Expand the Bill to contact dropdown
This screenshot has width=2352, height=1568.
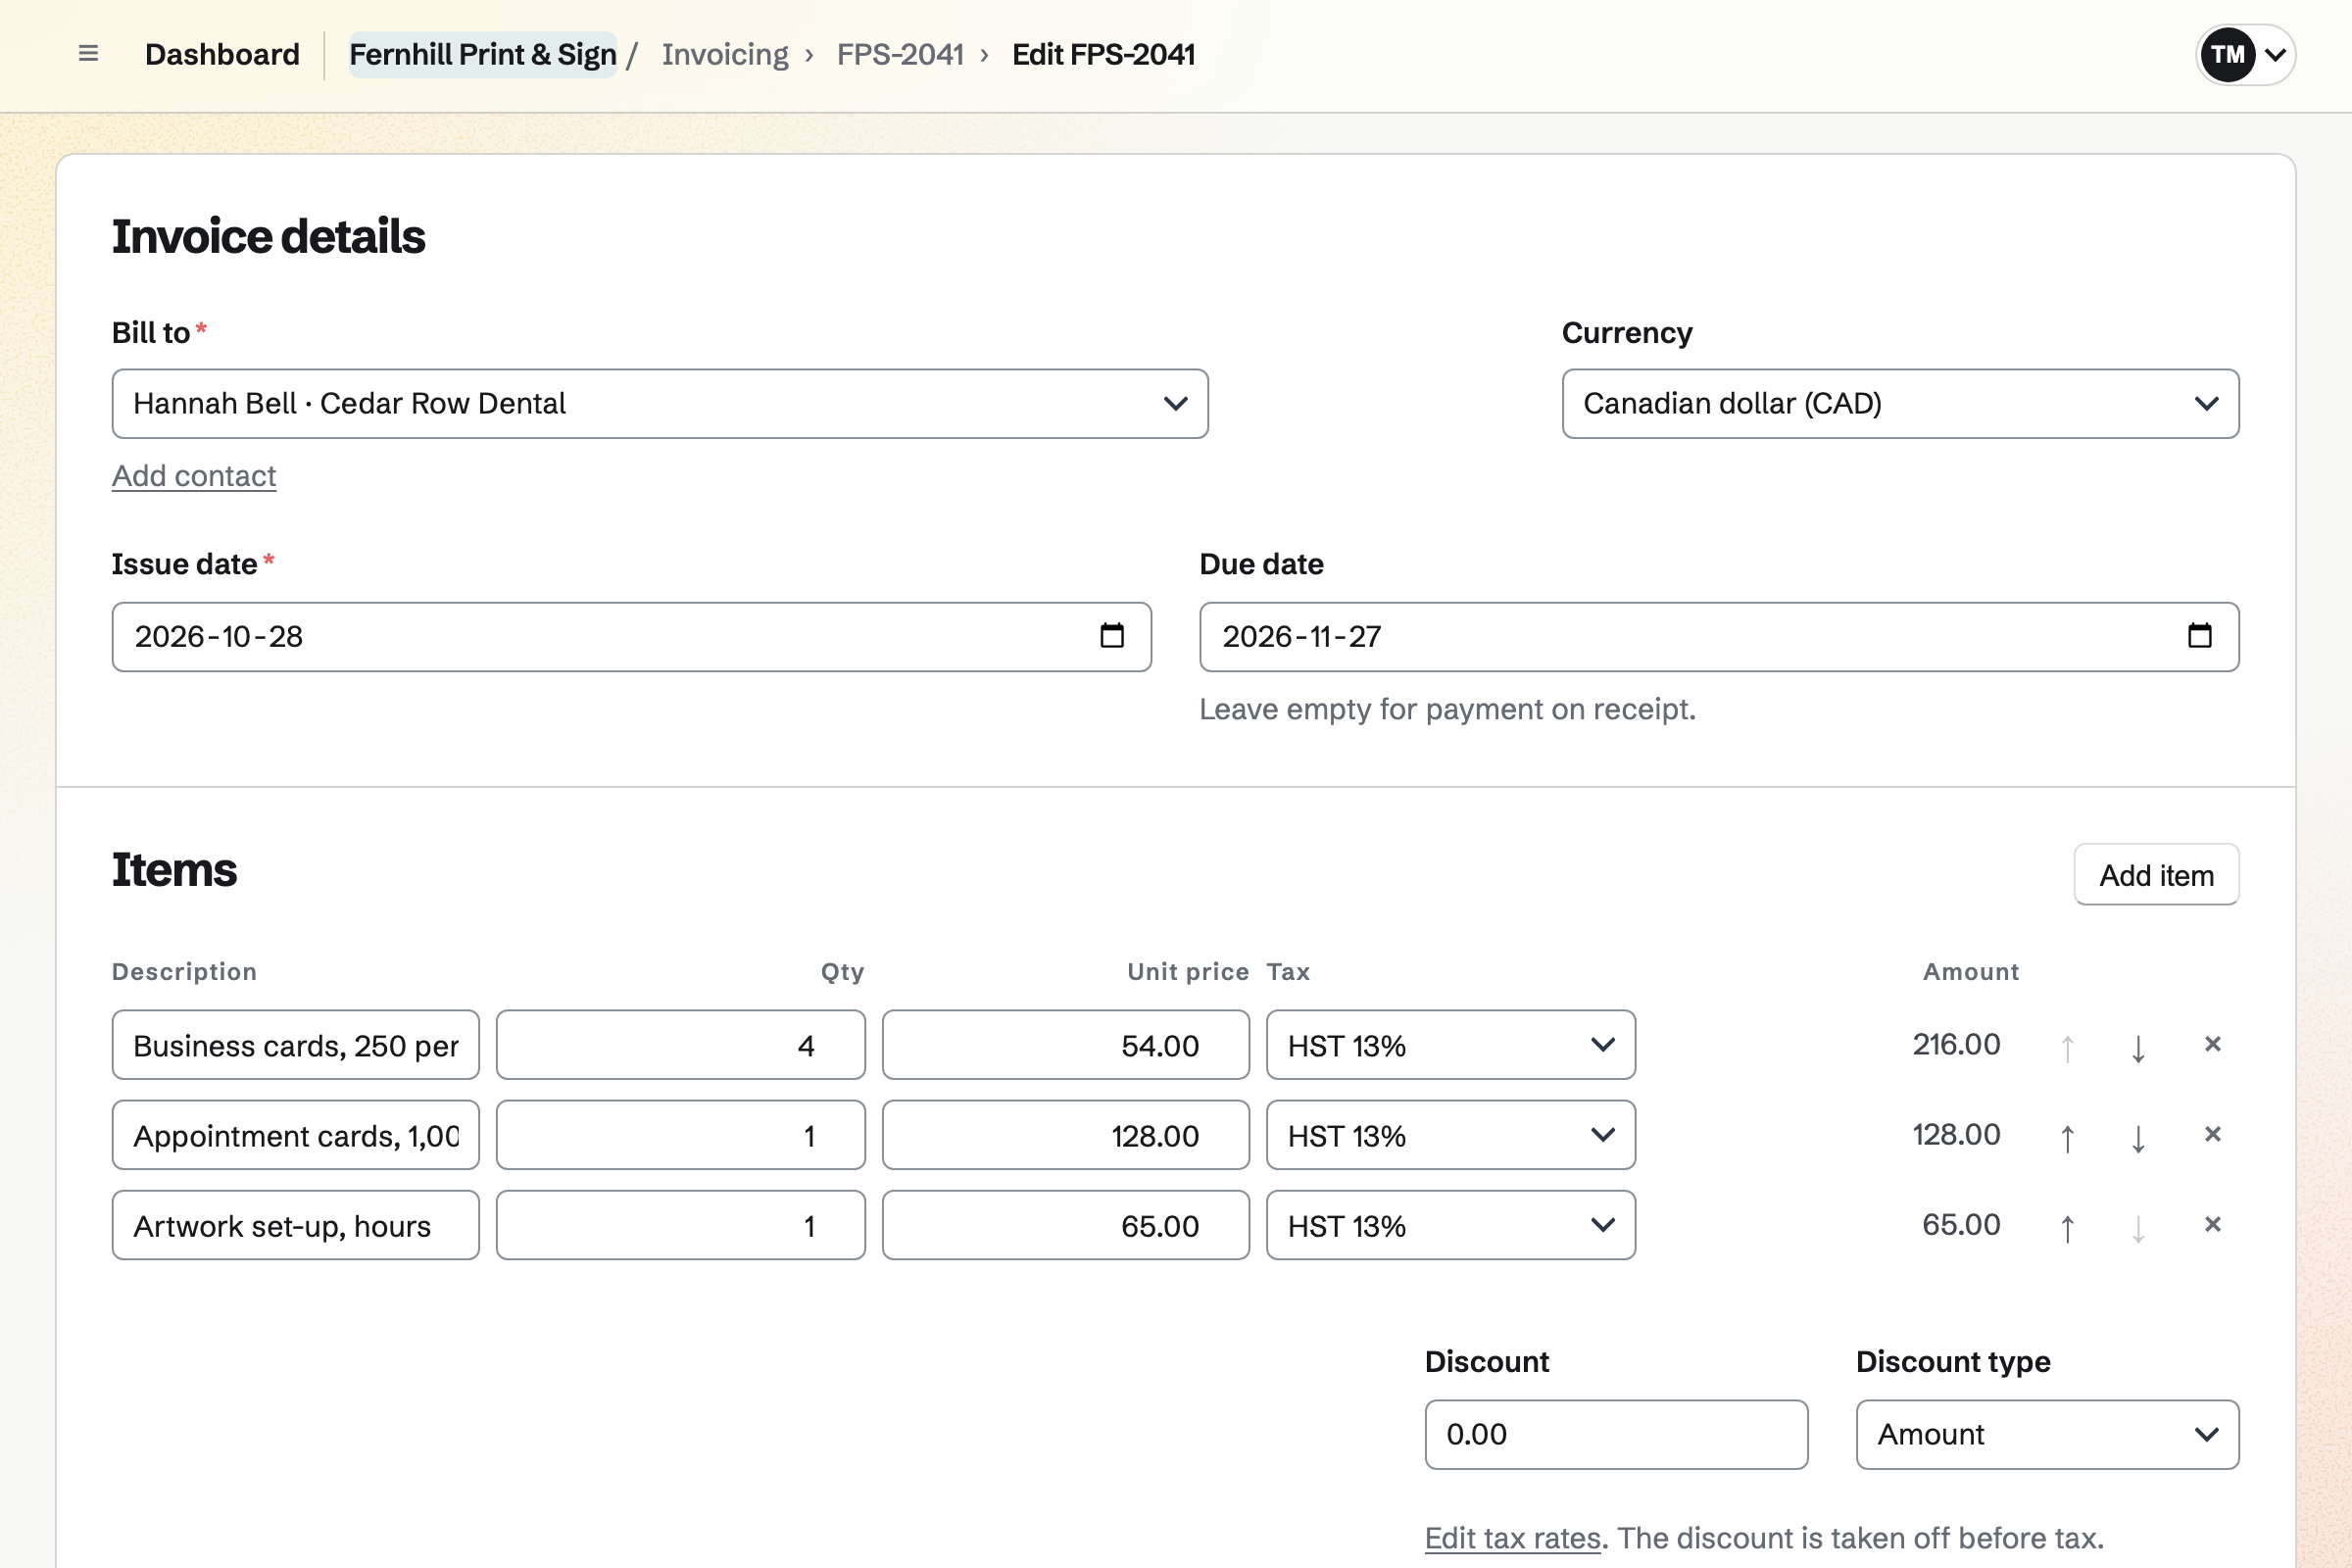[x=660, y=404]
